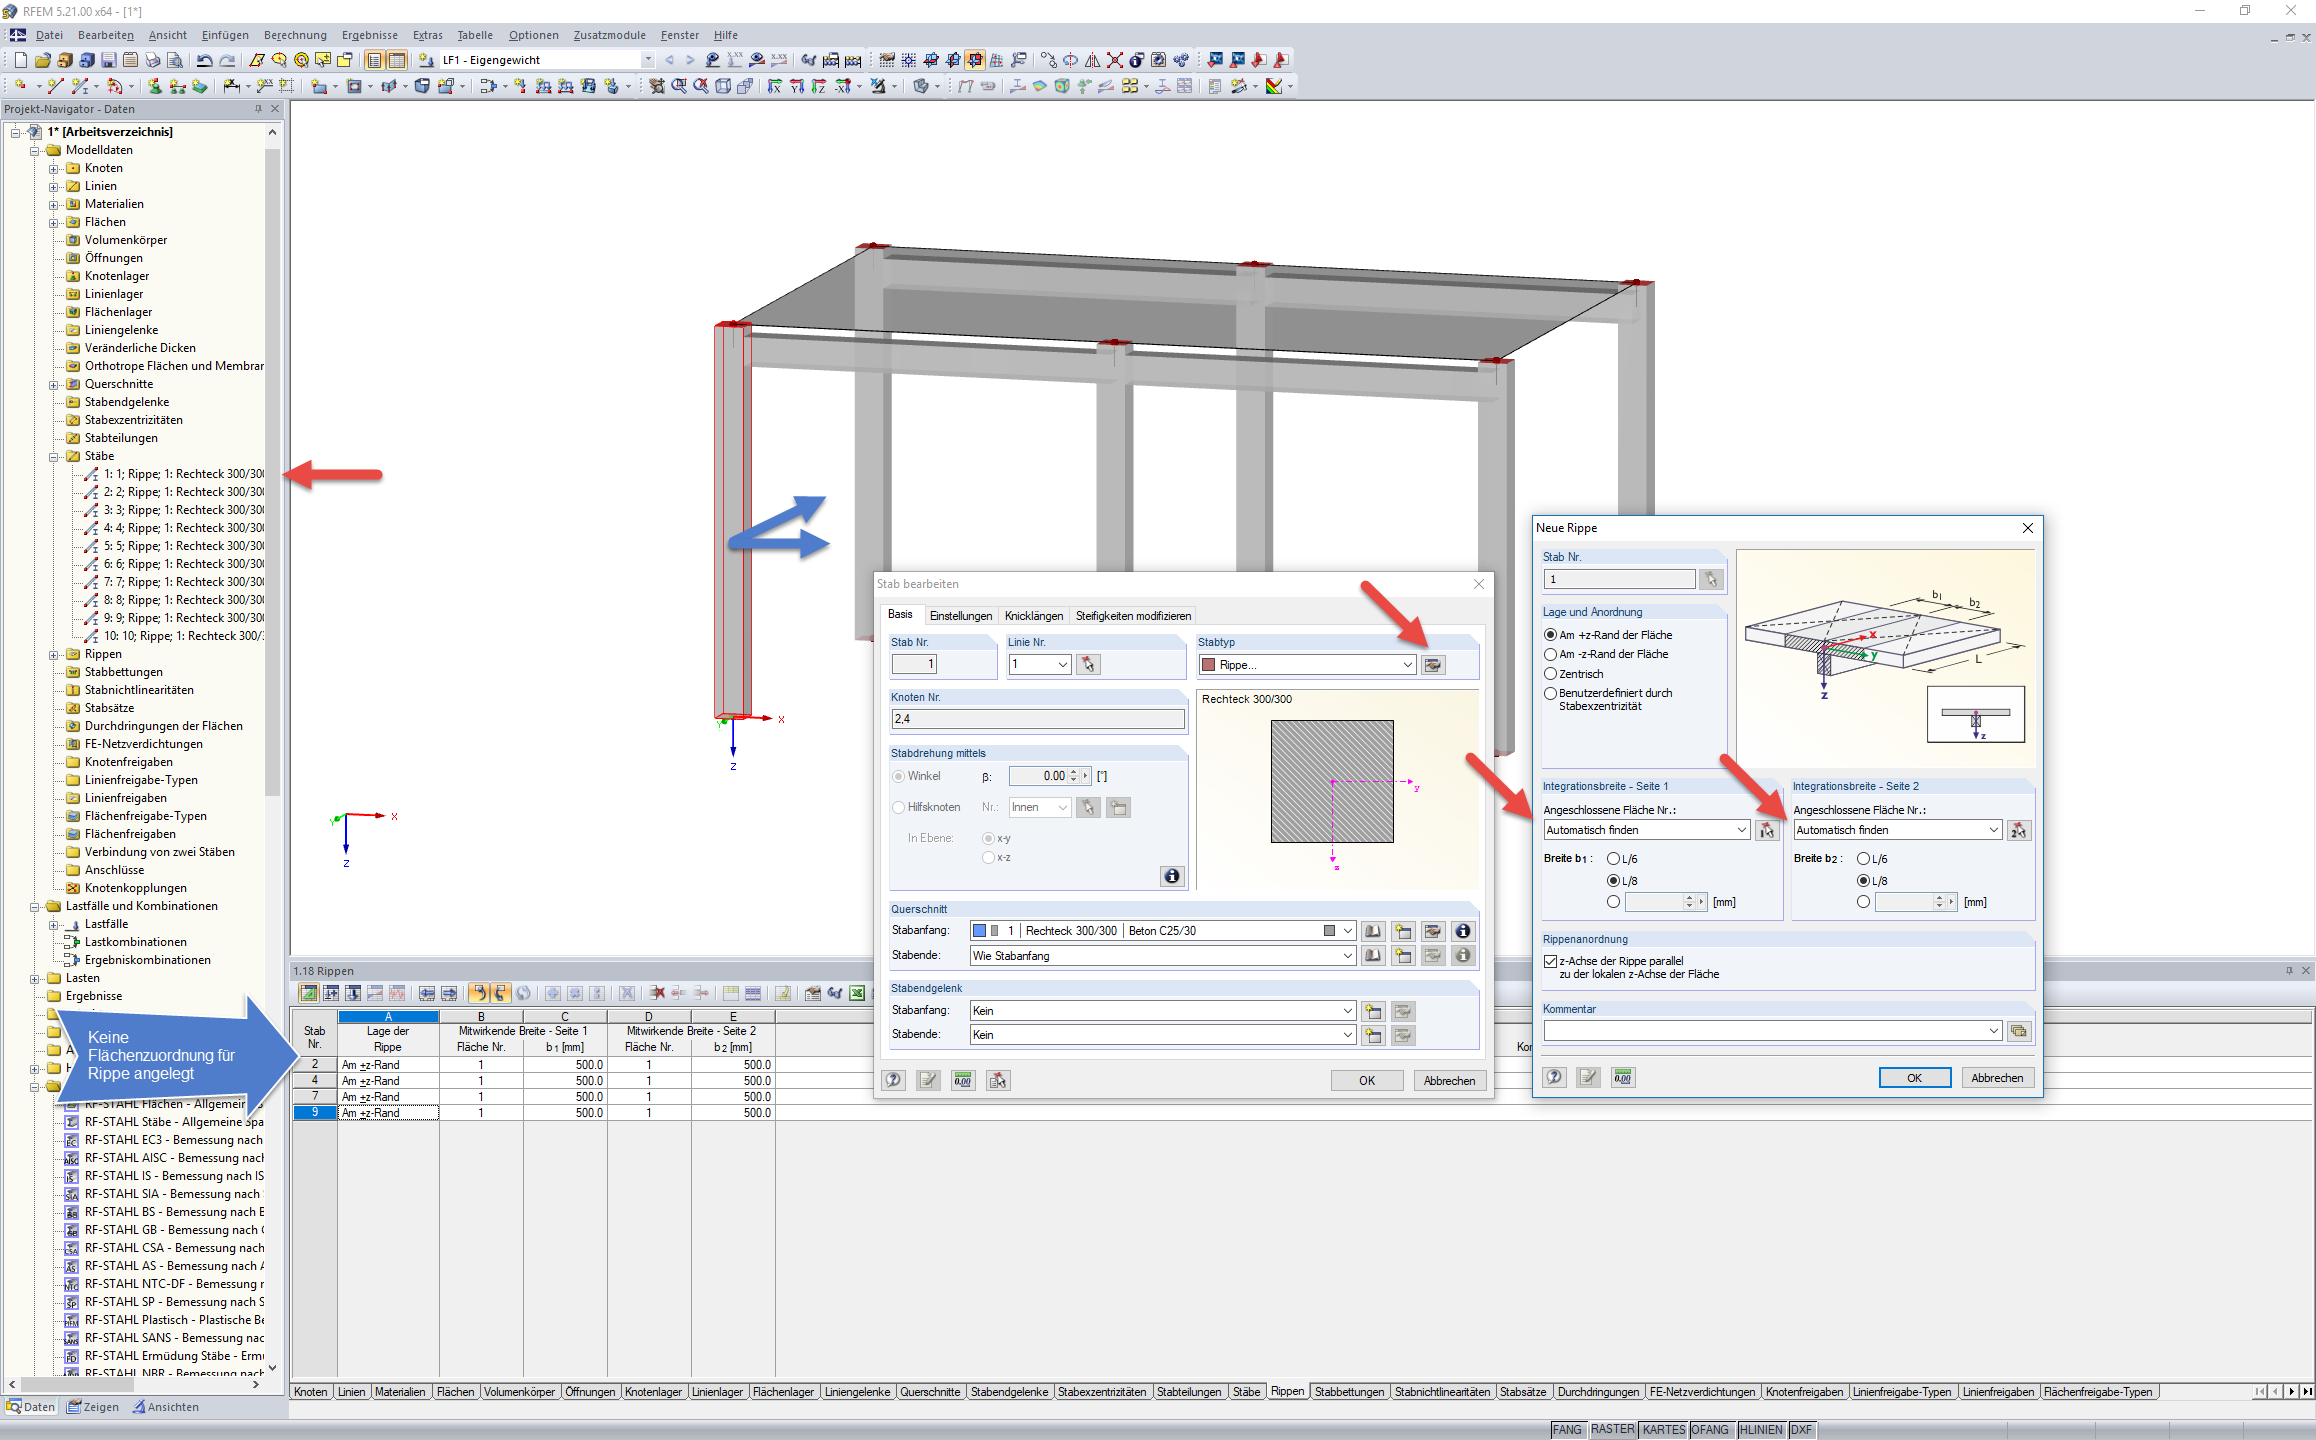Open the Stabtyp dropdown

click(x=1407, y=665)
